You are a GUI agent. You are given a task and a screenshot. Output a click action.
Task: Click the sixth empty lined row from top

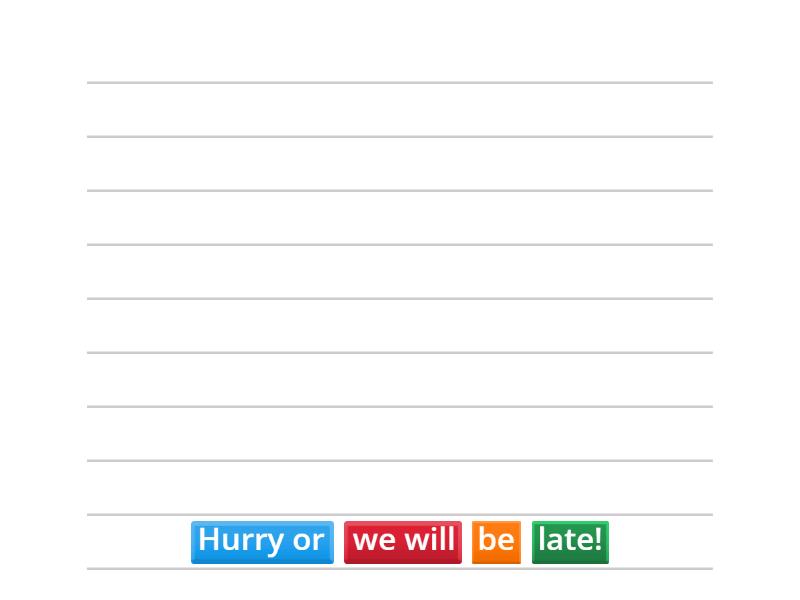point(400,380)
